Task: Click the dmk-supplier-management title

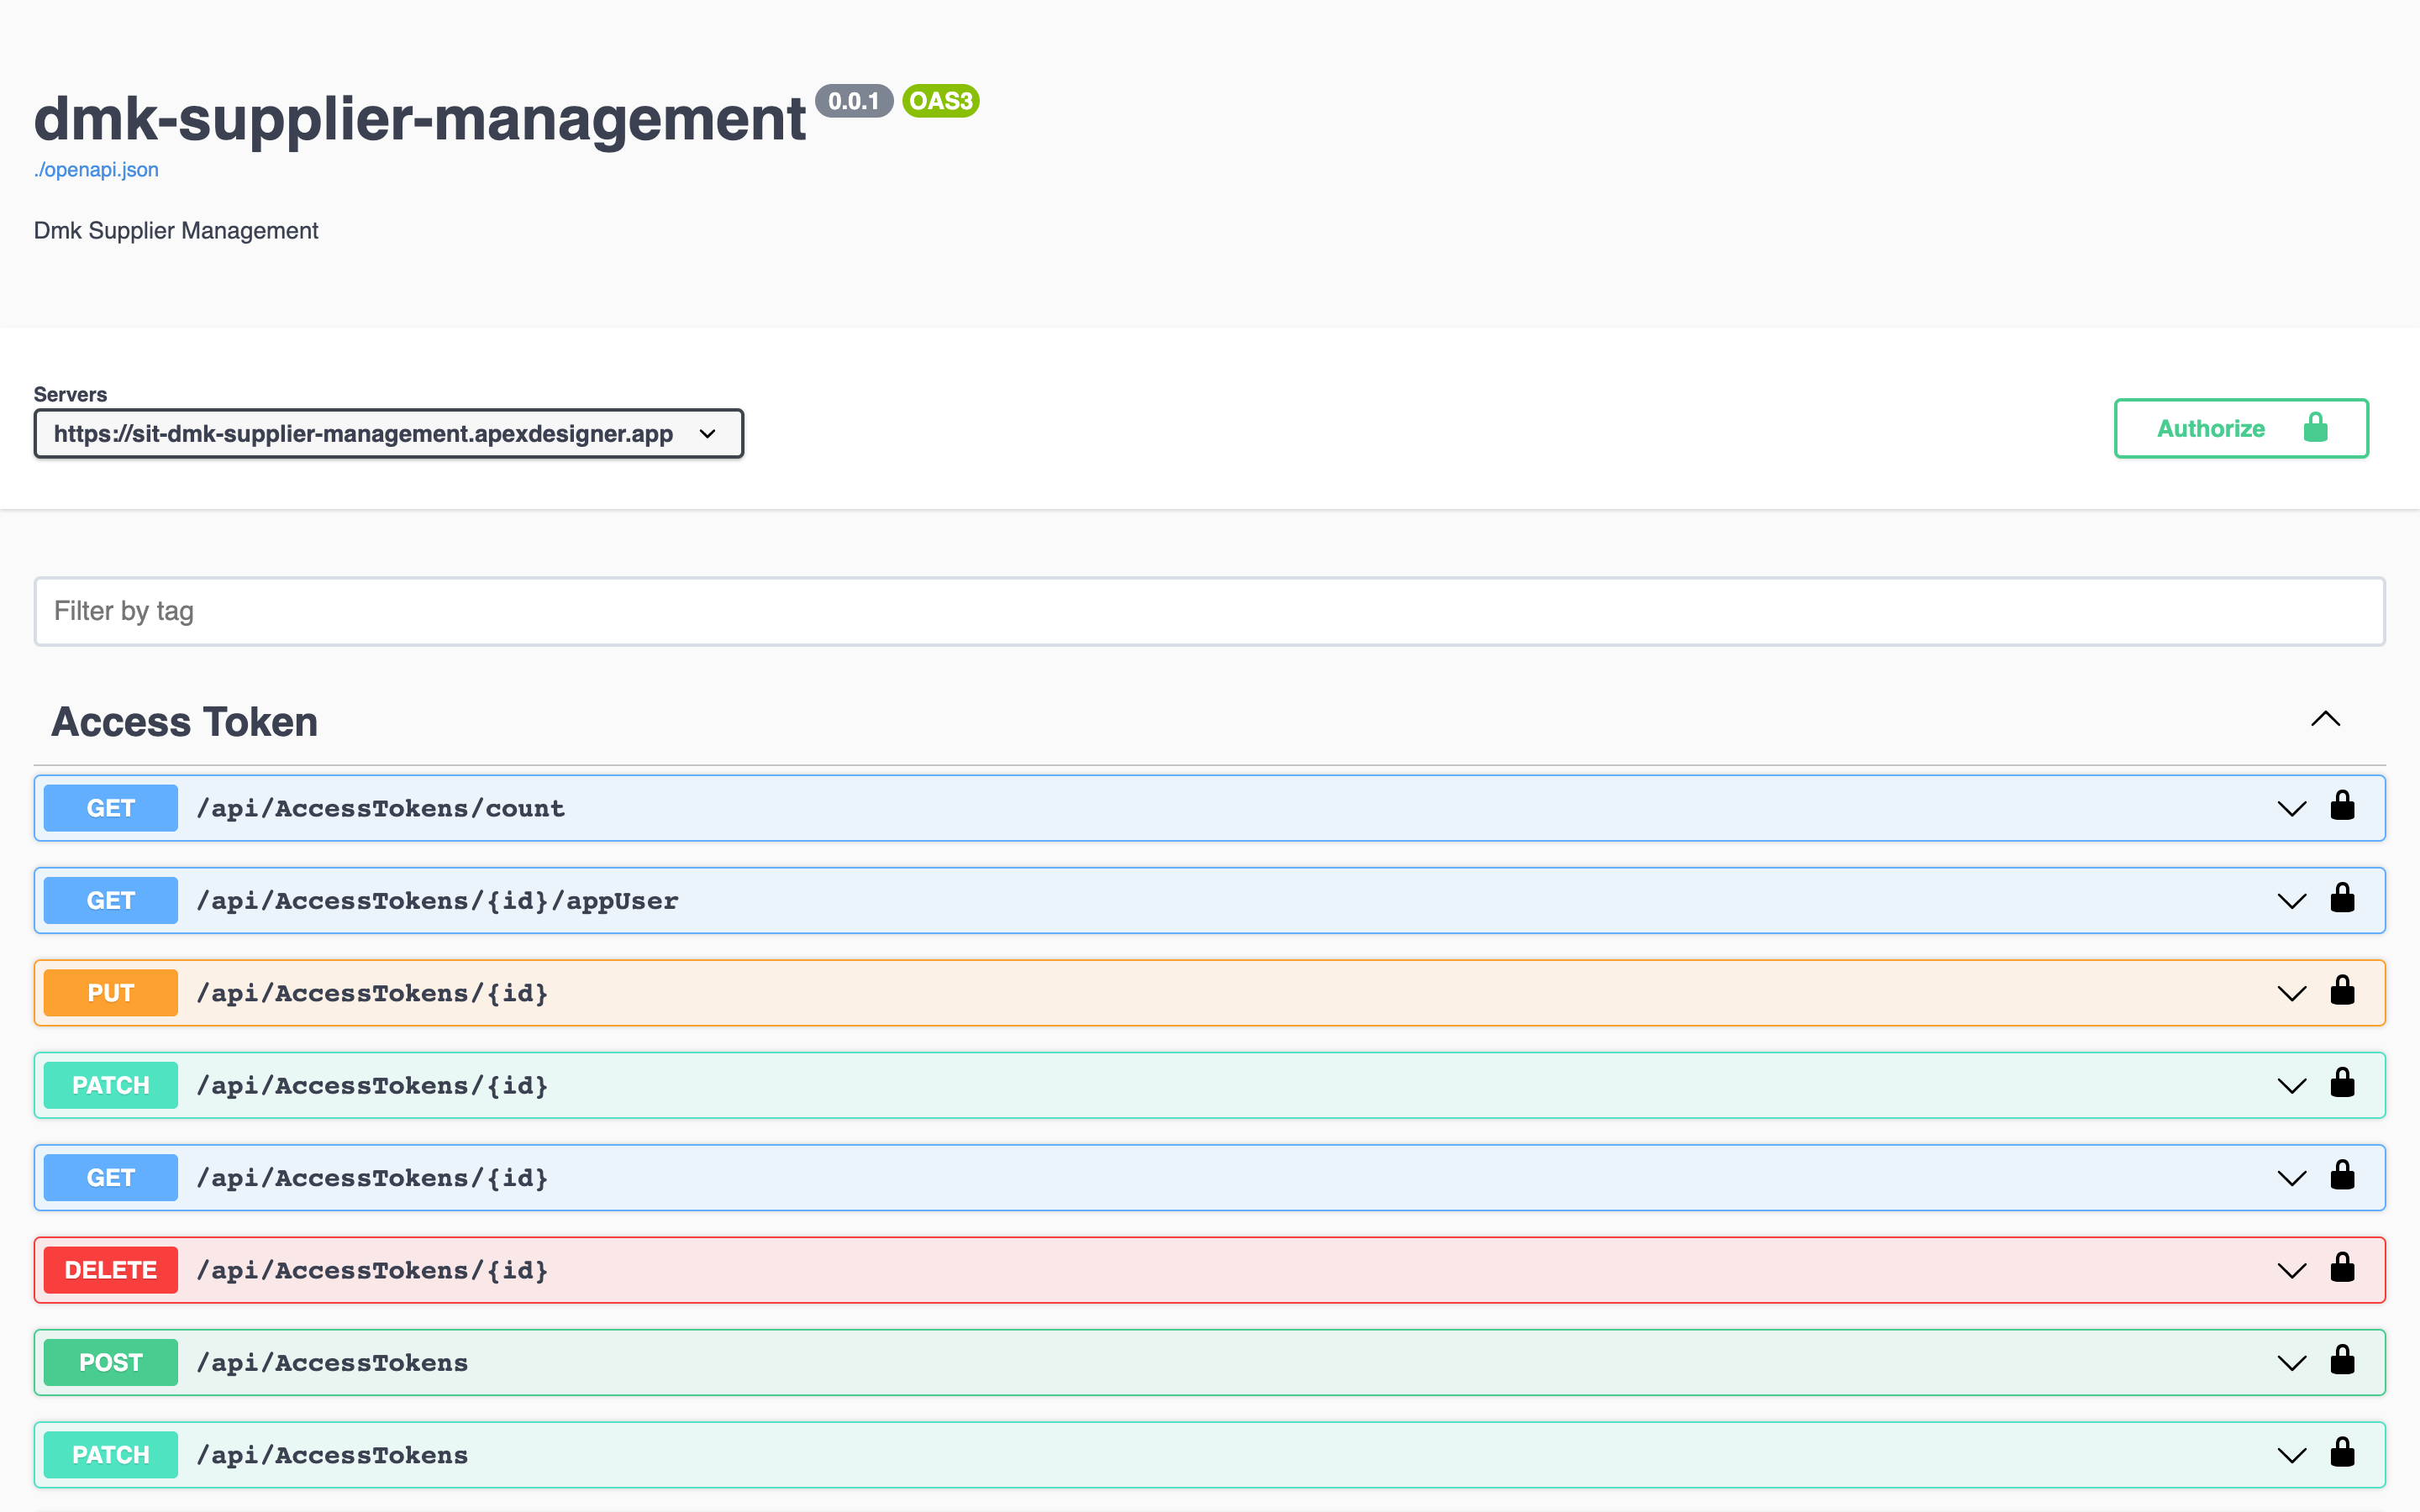Action: [x=419, y=119]
